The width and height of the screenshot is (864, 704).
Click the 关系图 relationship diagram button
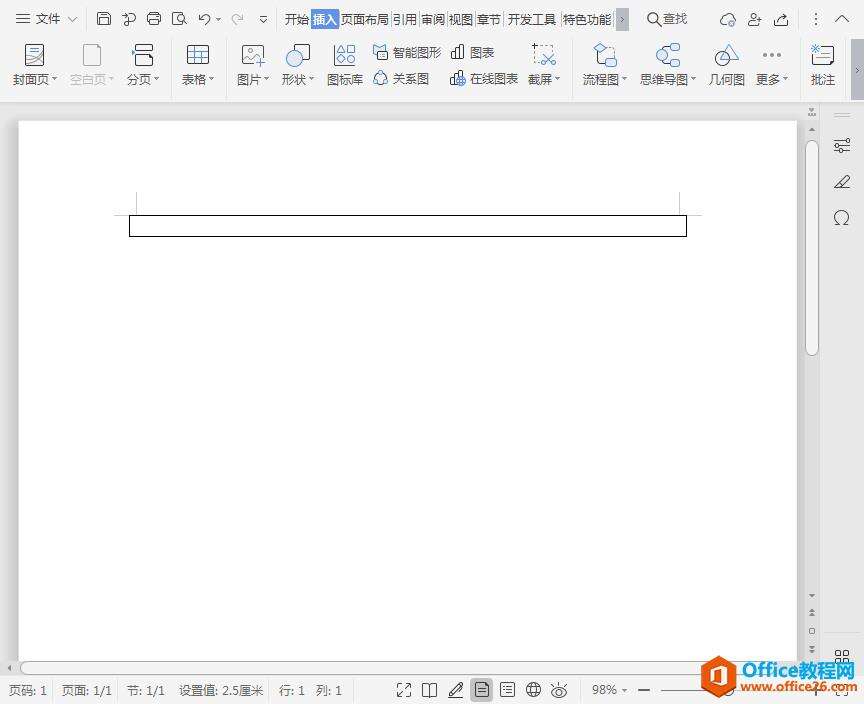pyautogui.click(x=401, y=78)
